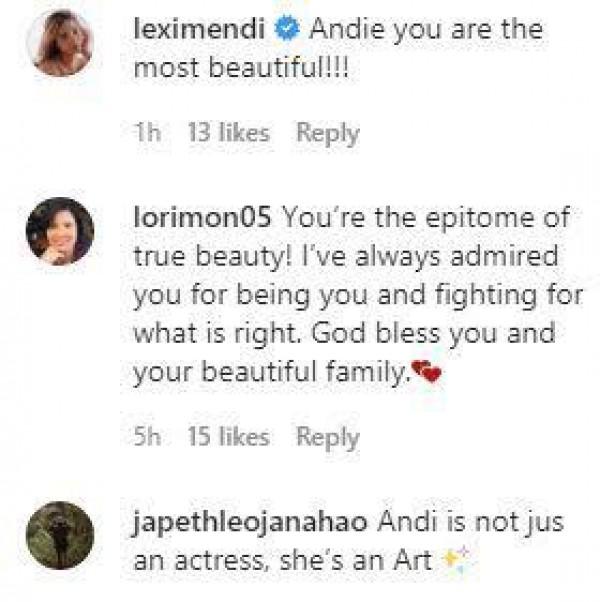Click the '1h' timestamp on leximendi's comment

pos(146,132)
